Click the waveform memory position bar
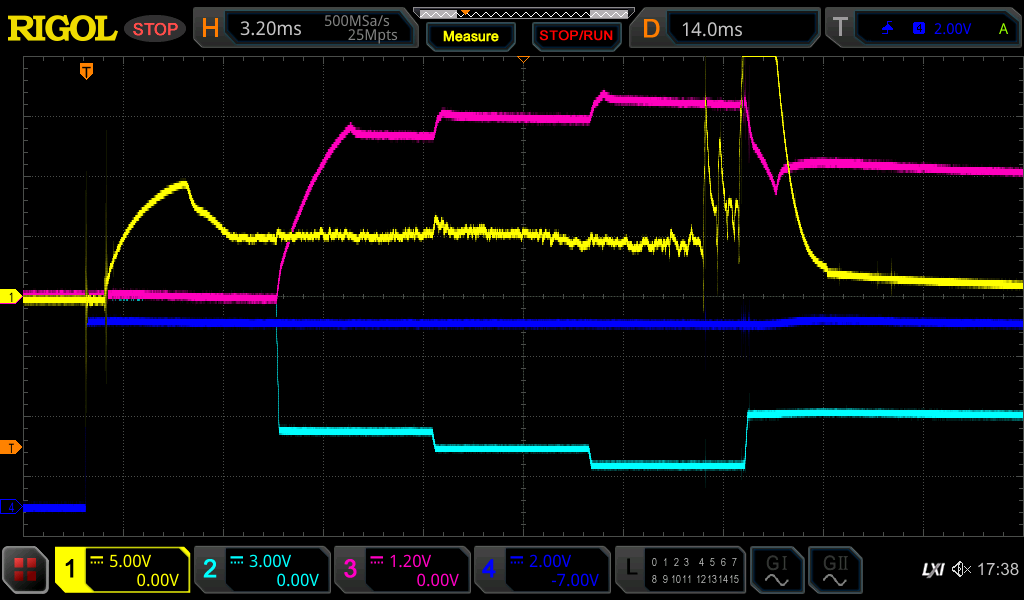Image resolution: width=1024 pixels, height=600 pixels. click(522, 13)
